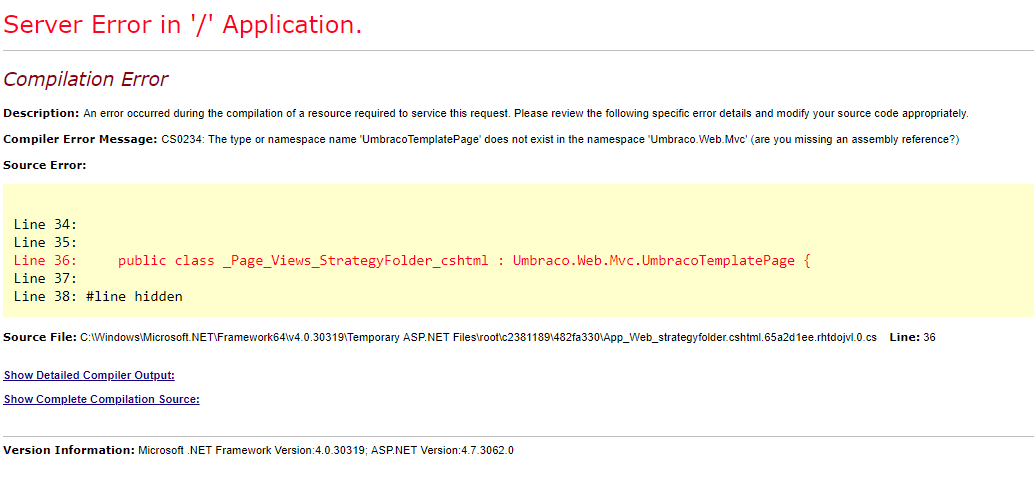This screenshot has height=499, width=1034.
Task: Click the Line 34 row in source
Action: point(46,225)
